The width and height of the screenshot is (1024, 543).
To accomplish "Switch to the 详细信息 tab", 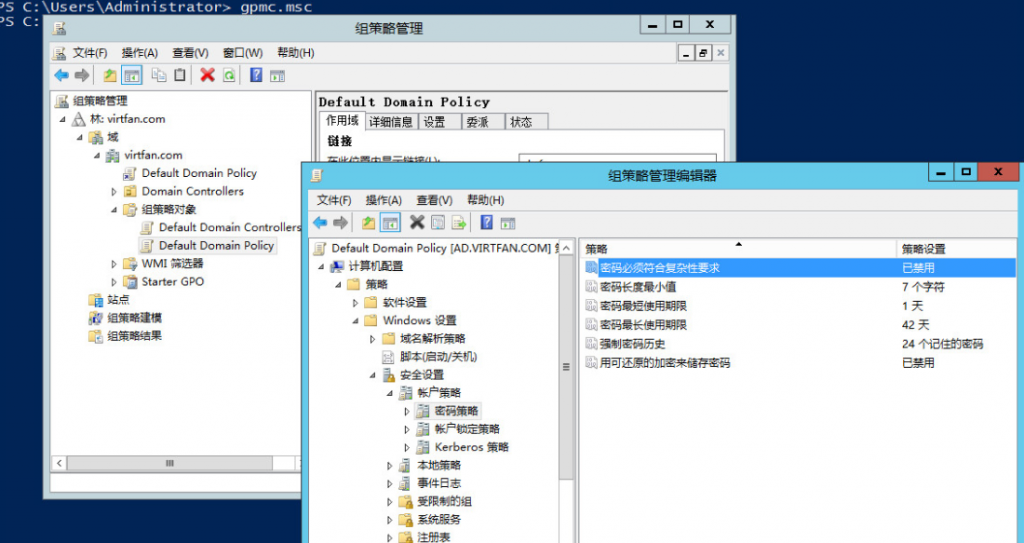I will [391, 122].
